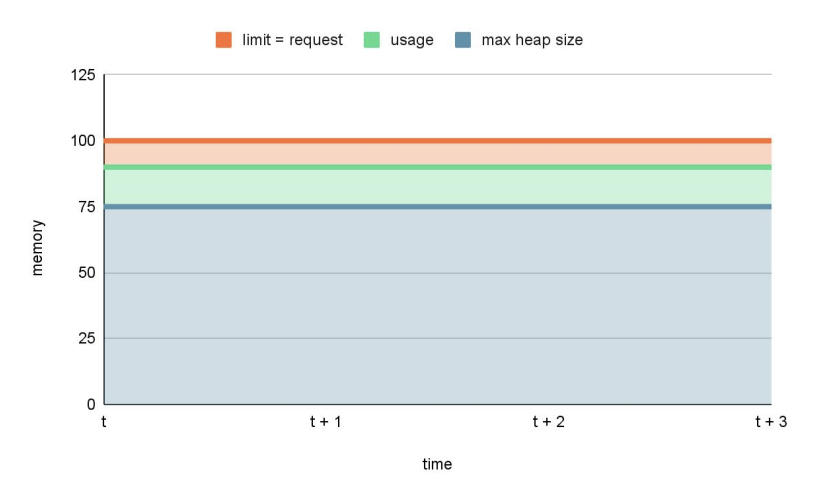Click the 125 y-axis tick label
The image size is (816, 498).
coord(82,75)
